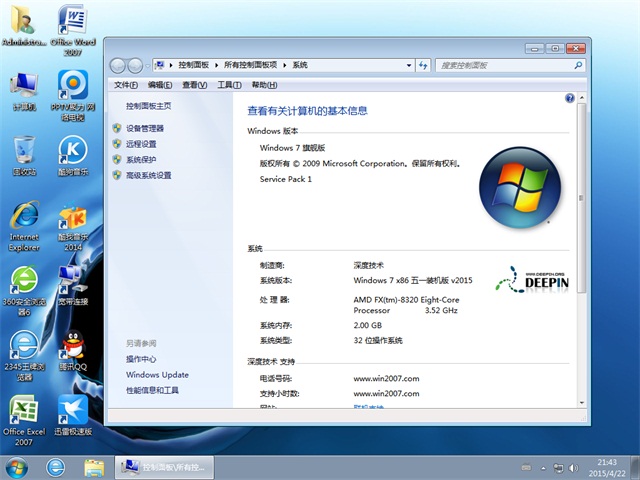
Task: Click inside the 搜索控制面板 search field
Action: pos(504,65)
